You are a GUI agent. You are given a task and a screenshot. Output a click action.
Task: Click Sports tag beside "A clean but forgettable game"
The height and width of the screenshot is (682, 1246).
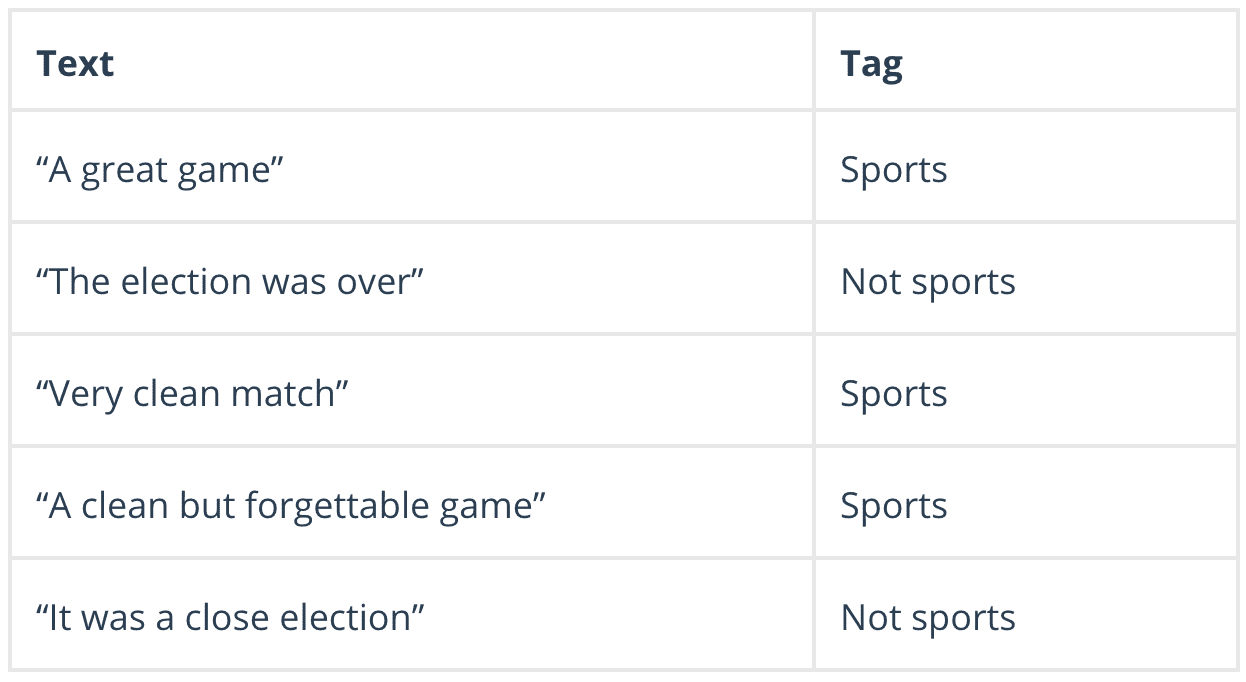[893, 506]
